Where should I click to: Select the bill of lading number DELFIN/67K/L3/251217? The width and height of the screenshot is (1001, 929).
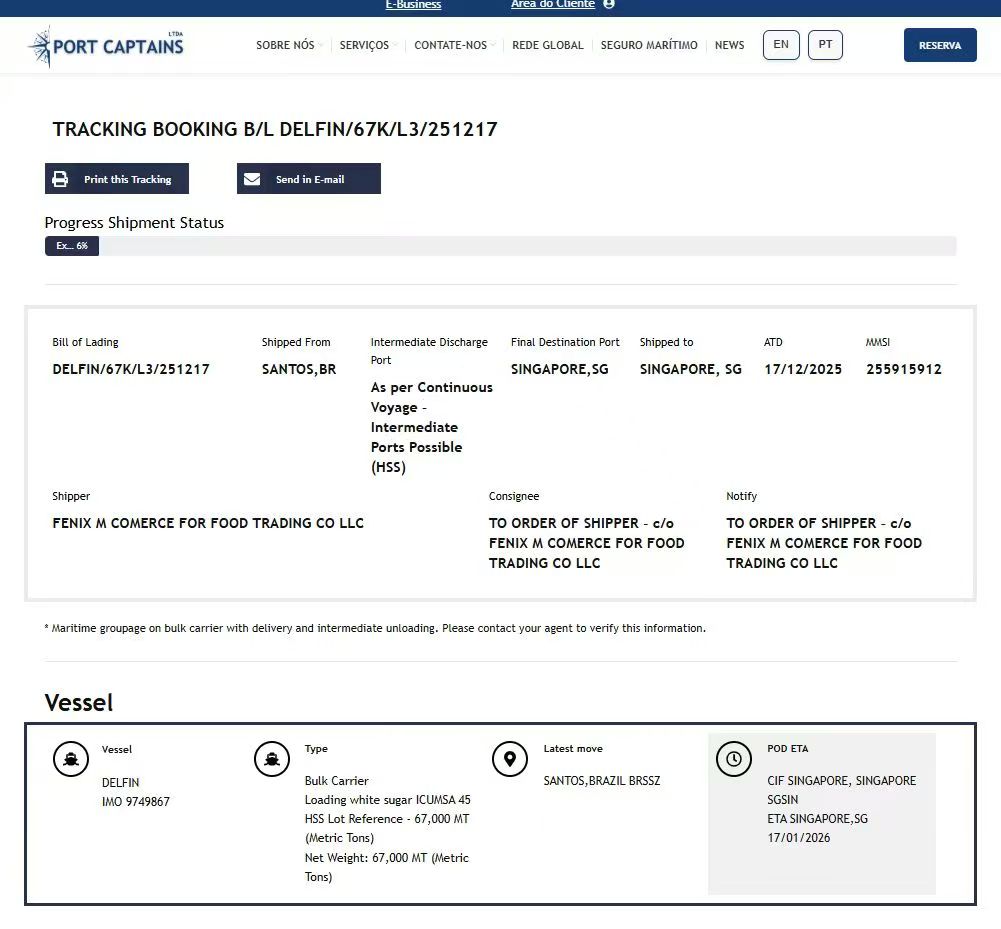coord(131,369)
